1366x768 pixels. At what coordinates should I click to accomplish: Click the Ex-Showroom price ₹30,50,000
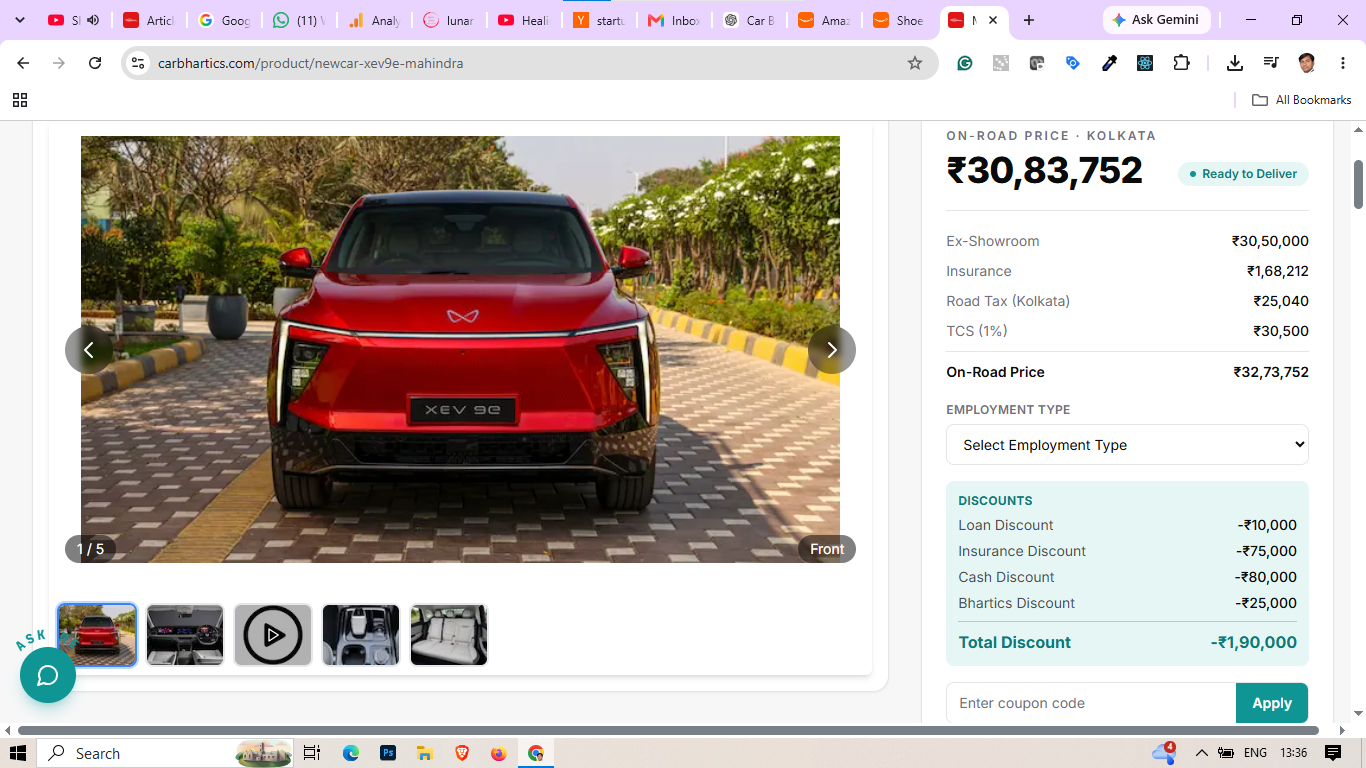pos(1270,241)
